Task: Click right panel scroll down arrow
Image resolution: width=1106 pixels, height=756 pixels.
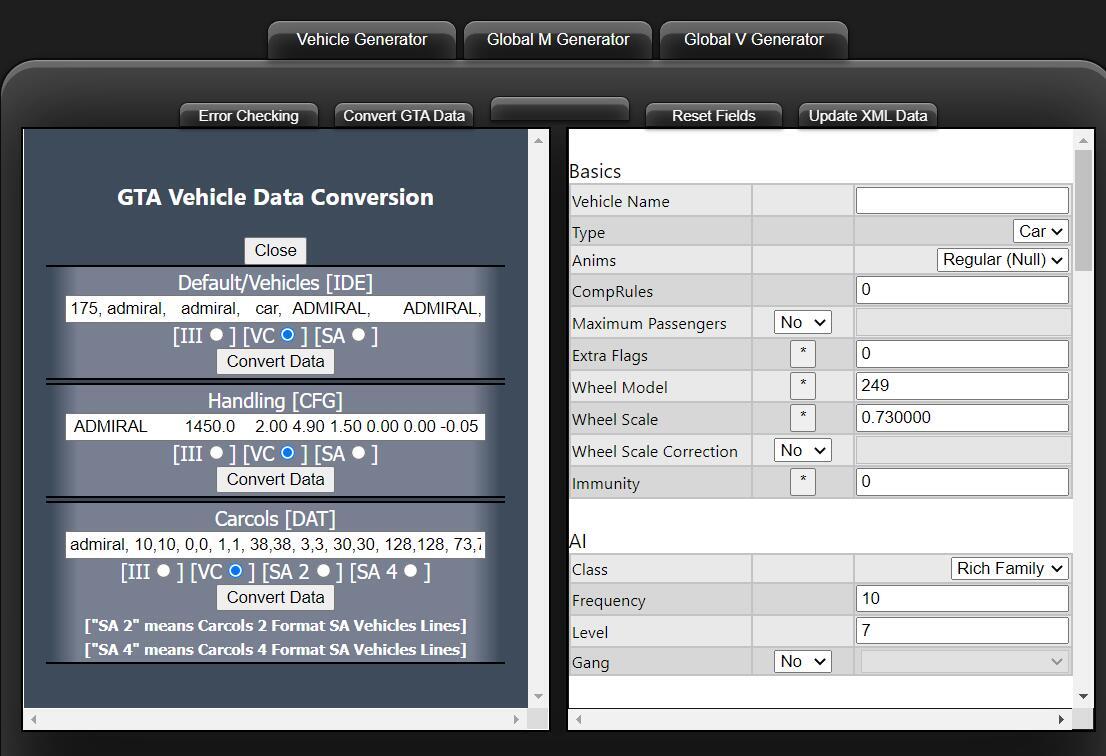Action: point(1083,696)
